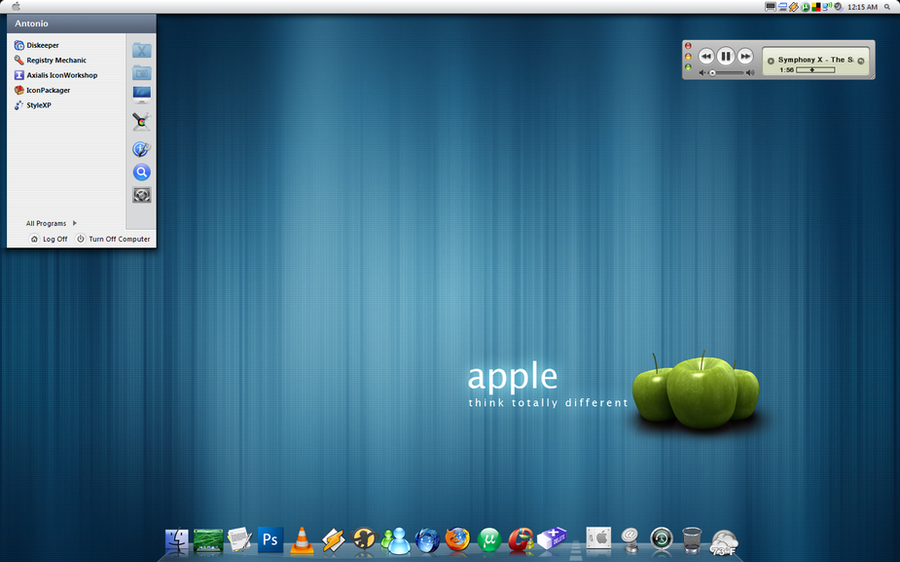The width and height of the screenshot is (900, 562).
Task: Open the blue globe browser icon in dock
Action: point(427,541)
